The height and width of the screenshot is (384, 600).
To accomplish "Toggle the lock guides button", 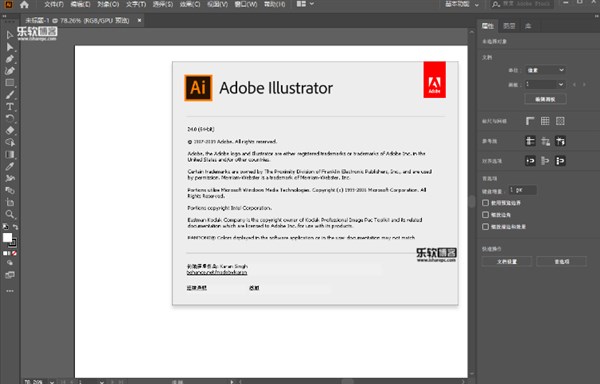I will point(545,141).
